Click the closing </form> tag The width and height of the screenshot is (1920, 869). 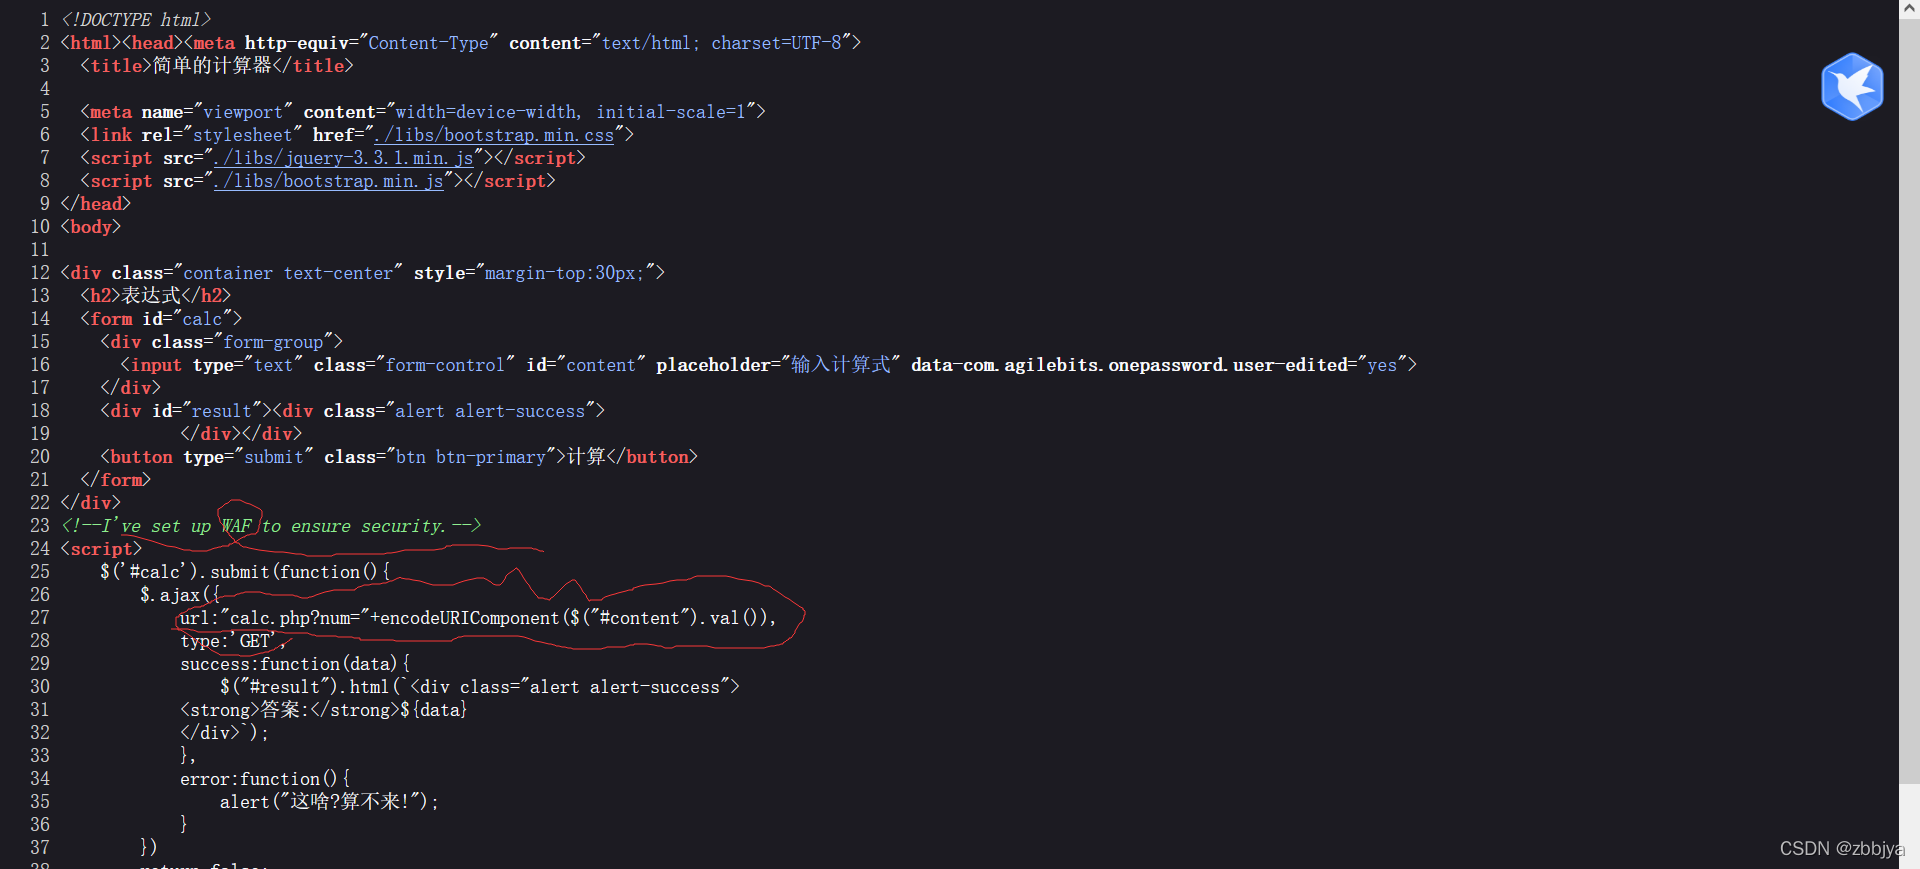click(x=116, y=480)
